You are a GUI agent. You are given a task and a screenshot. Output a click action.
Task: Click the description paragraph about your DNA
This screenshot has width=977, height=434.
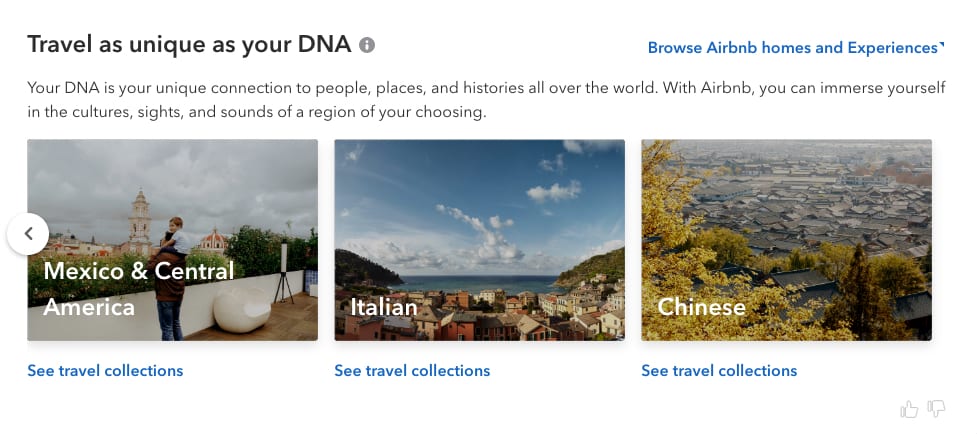[x=486, y=100]
